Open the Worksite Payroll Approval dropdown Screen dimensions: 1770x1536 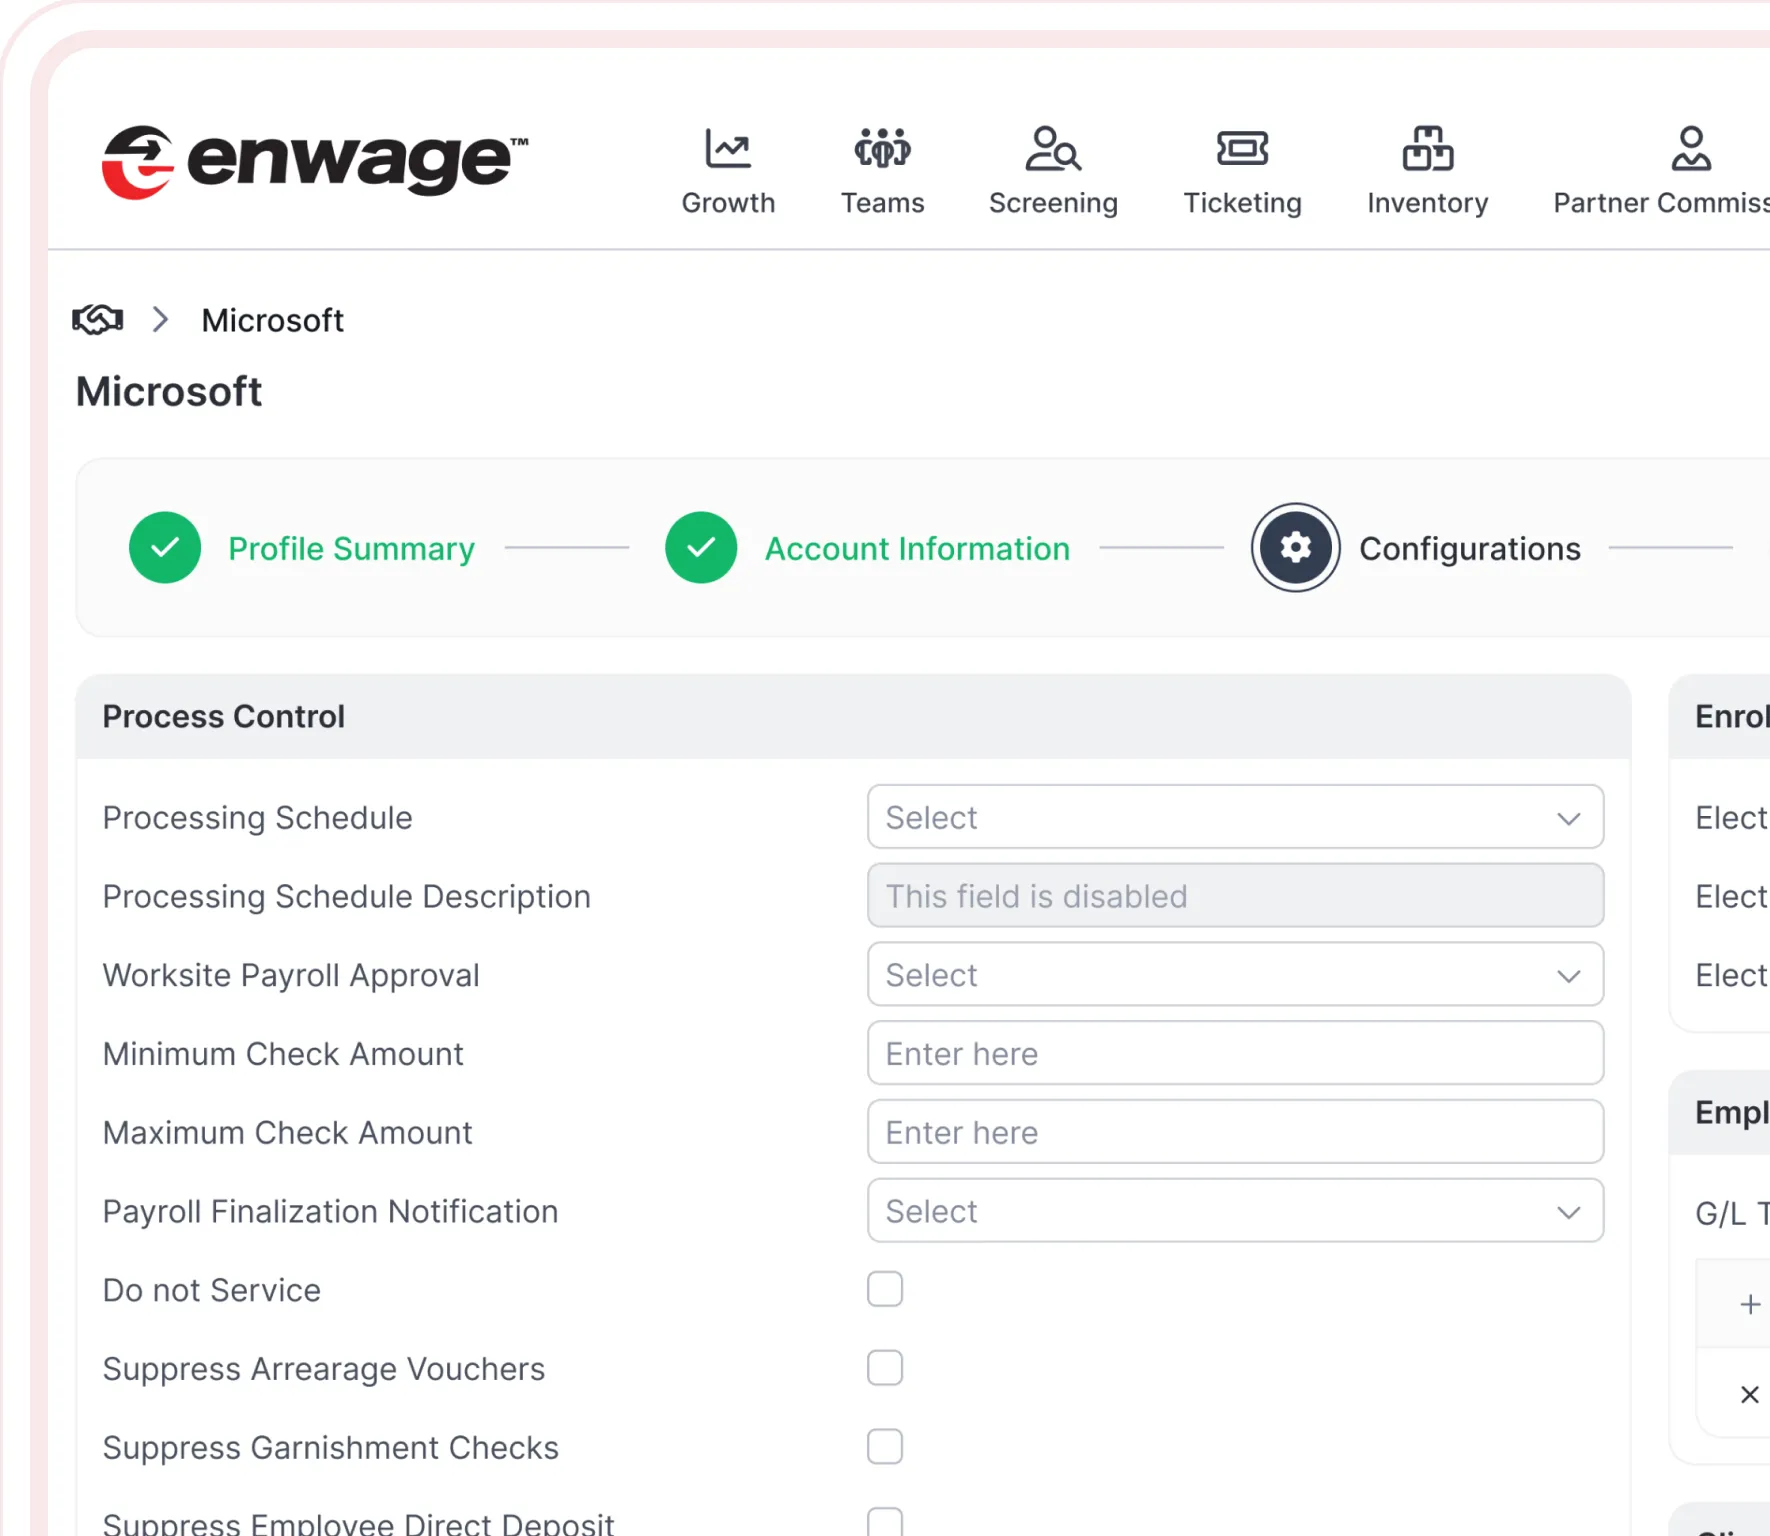pyautogui.click(x=1235, y=975)
